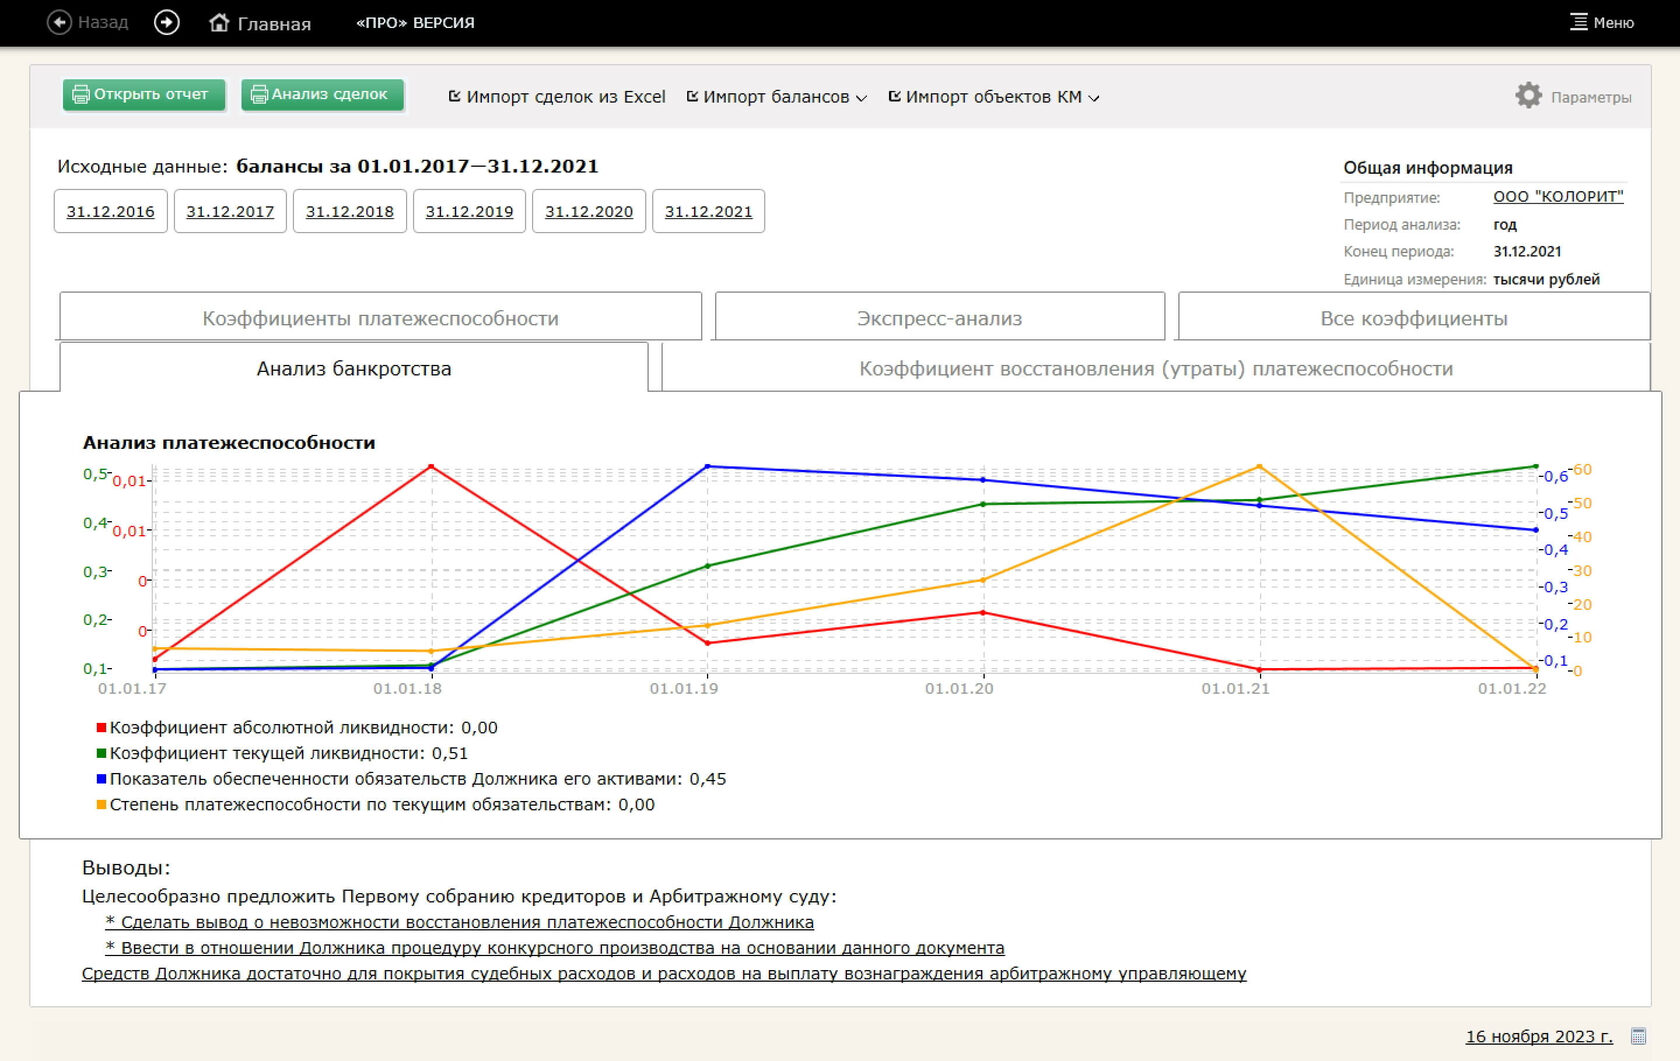Viewport: 1680px width, 1061px height.
Task: Click the blue peak point at 01.01.19
Action: point(707,466)
